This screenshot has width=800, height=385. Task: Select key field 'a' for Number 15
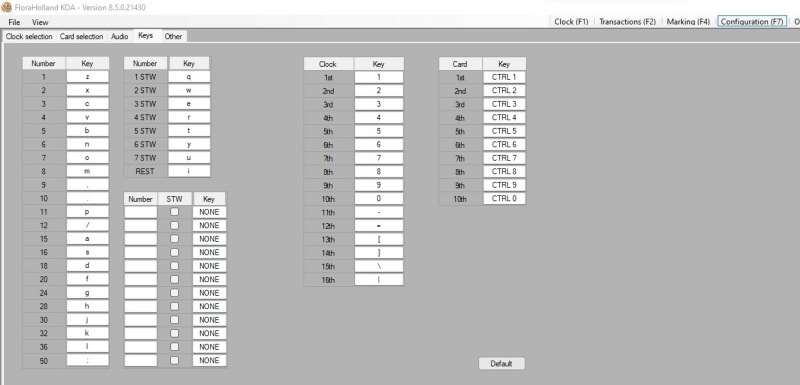pyautogui.click(x=87, y=238)
